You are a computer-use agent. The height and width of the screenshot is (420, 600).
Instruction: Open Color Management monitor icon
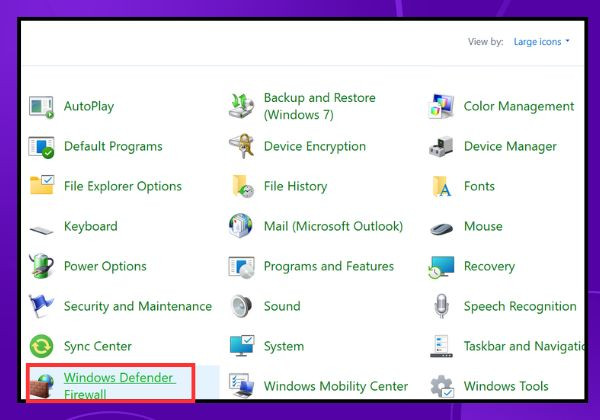tap(442, 106)
